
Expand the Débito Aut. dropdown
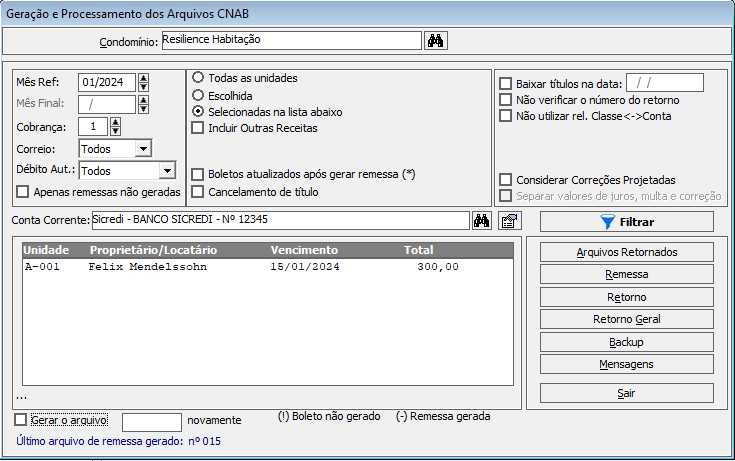click(x=167, y=171)
